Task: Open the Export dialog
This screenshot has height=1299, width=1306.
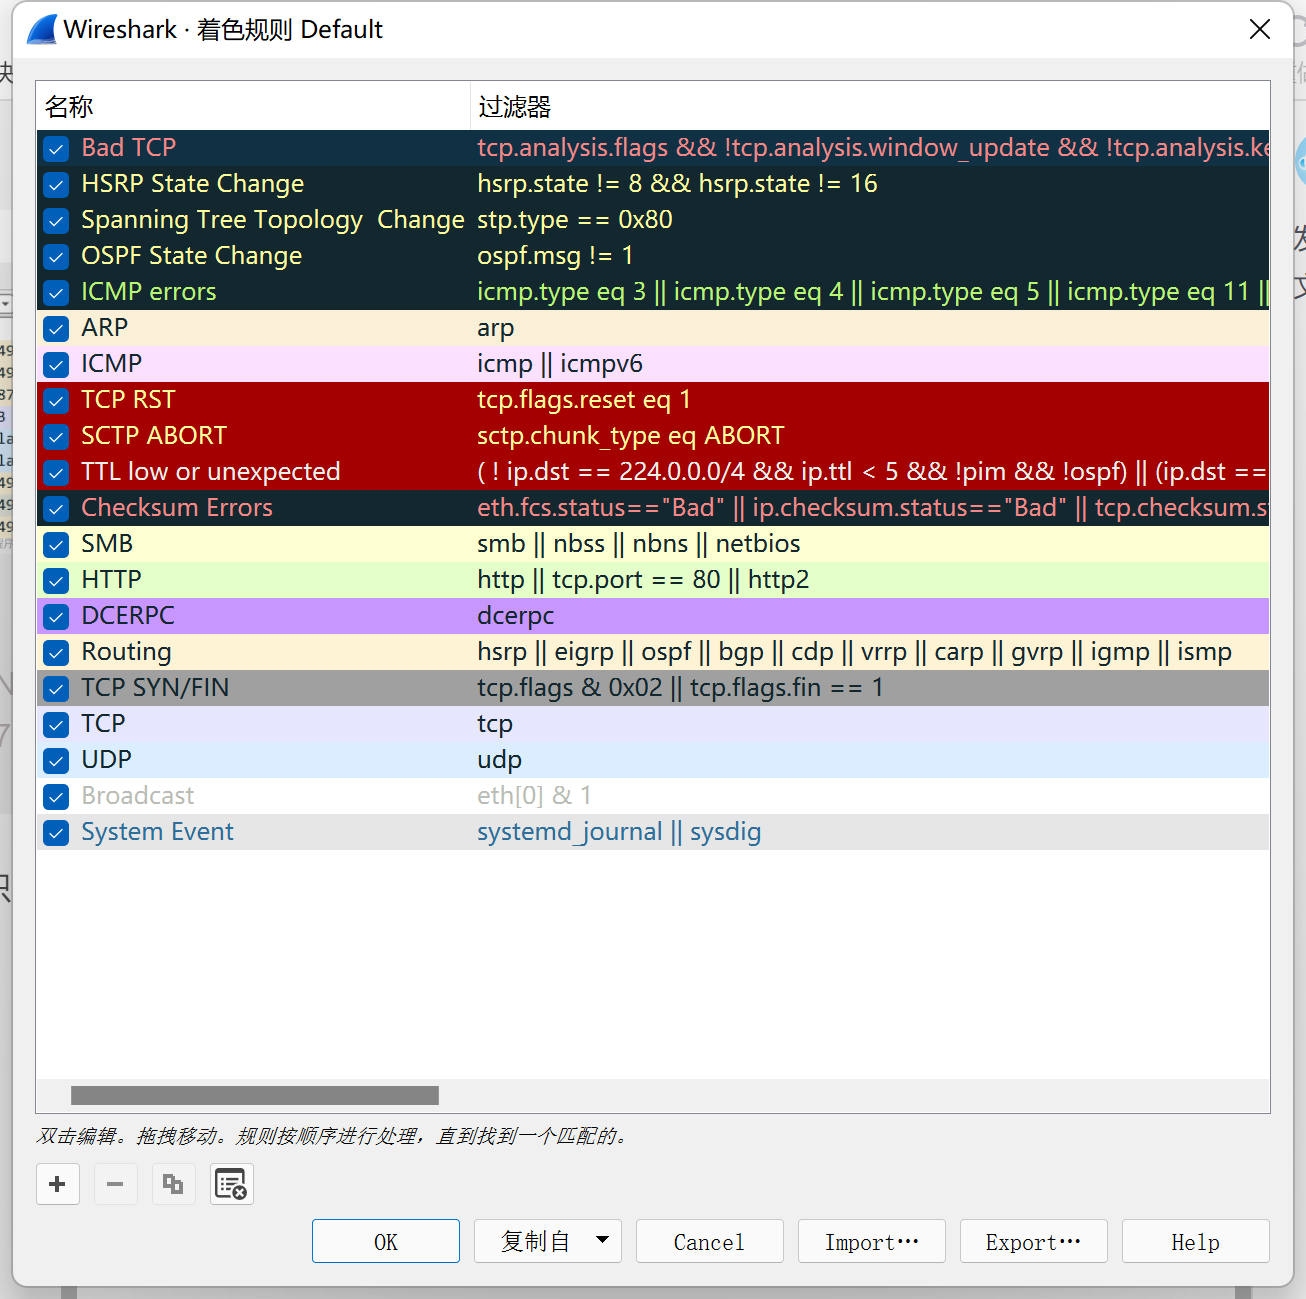Action: click(1033, 1241)
